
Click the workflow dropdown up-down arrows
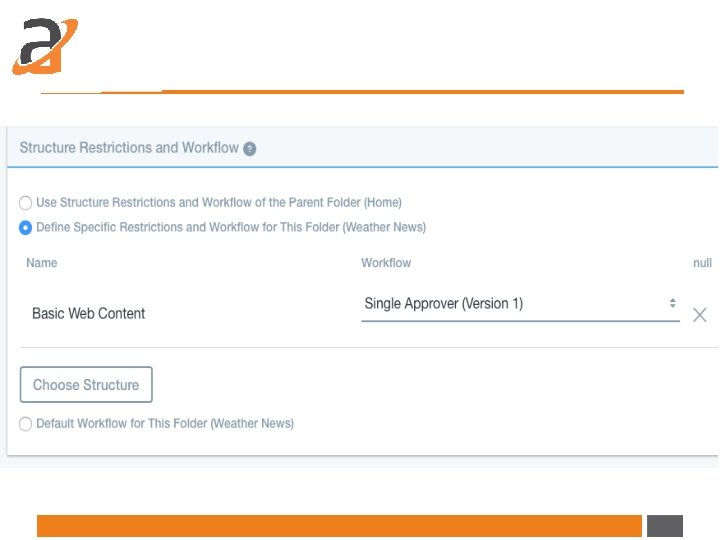pyautogui.click(x=672, y=303)
